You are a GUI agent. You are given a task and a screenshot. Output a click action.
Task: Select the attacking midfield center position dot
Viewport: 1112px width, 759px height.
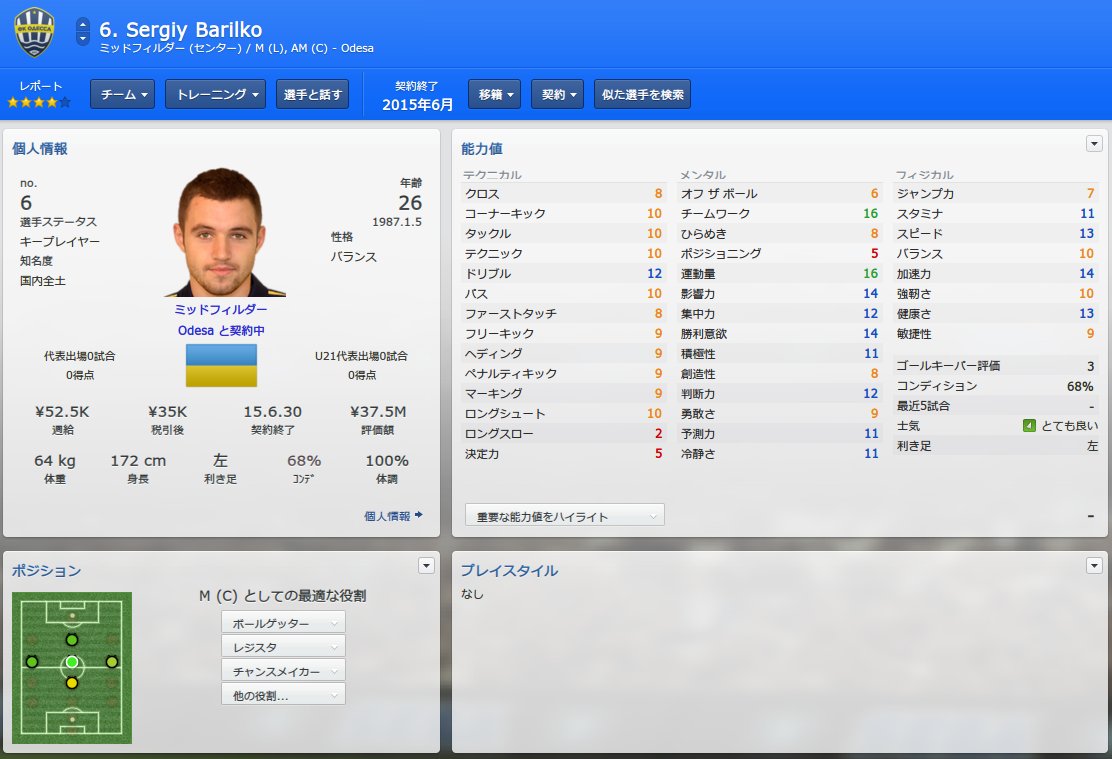click(x=72, y=640)
